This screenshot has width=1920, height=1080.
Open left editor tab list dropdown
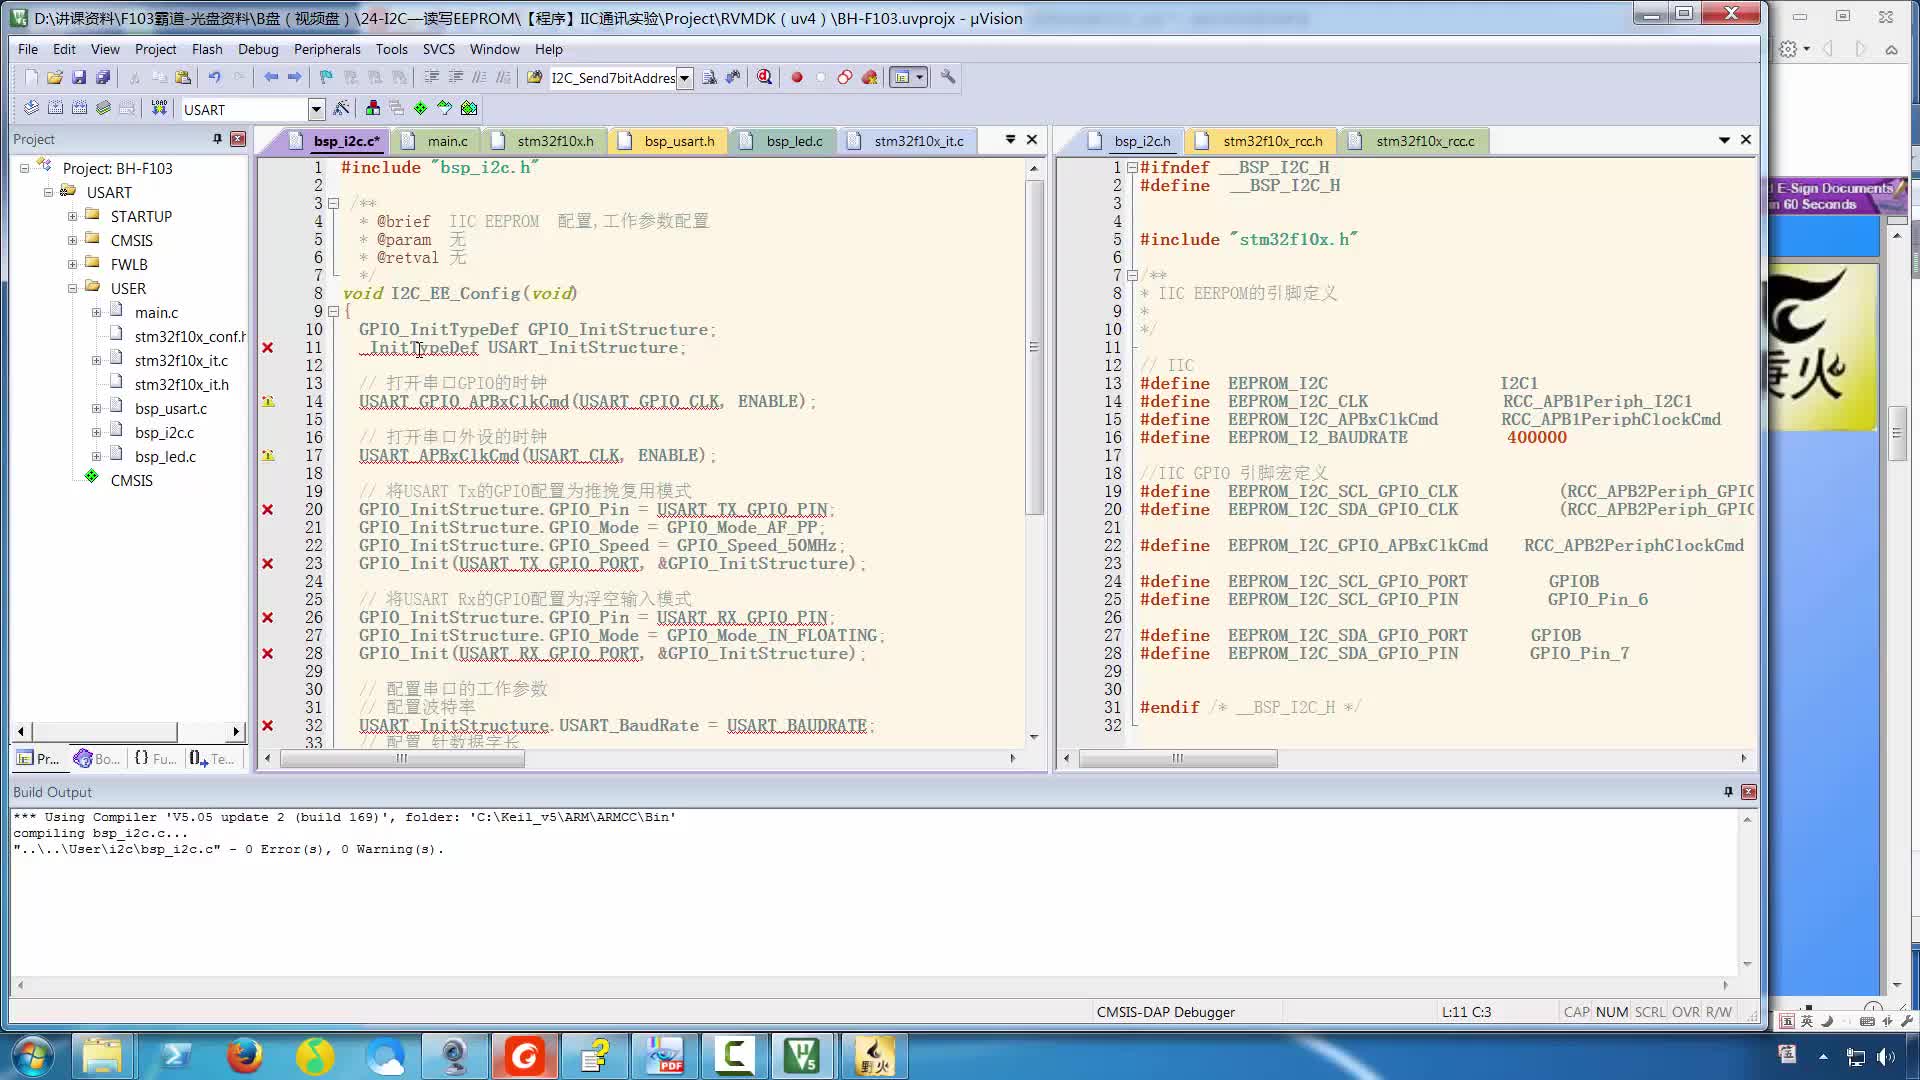click(1010, 140)
